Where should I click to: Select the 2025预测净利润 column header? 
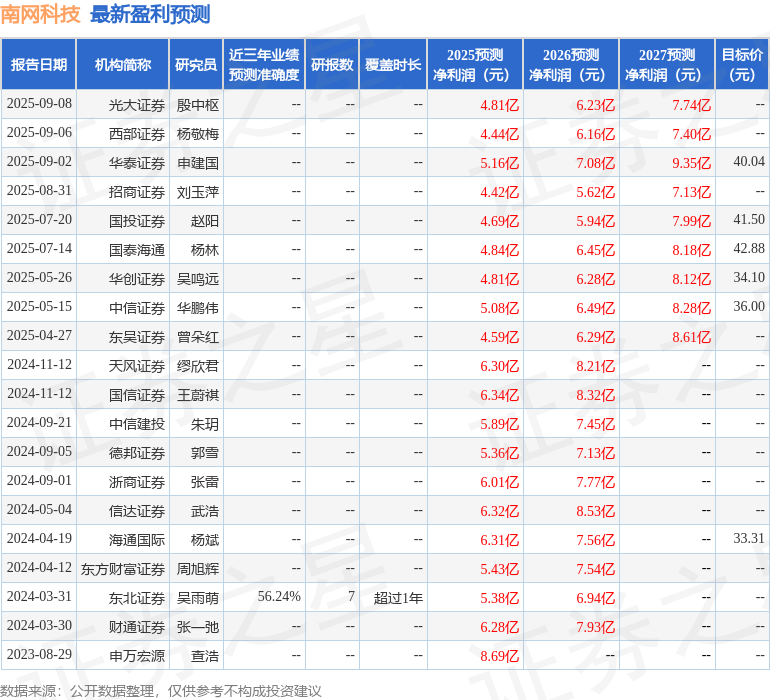coord(474,65)
